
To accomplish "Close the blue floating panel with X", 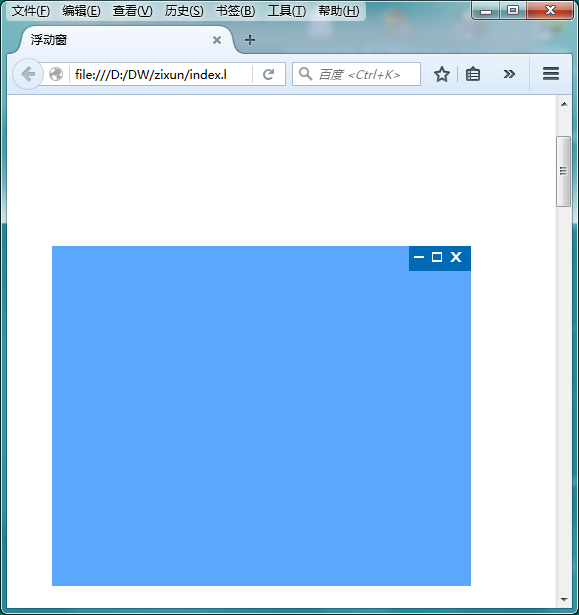I will coord(456,257).
